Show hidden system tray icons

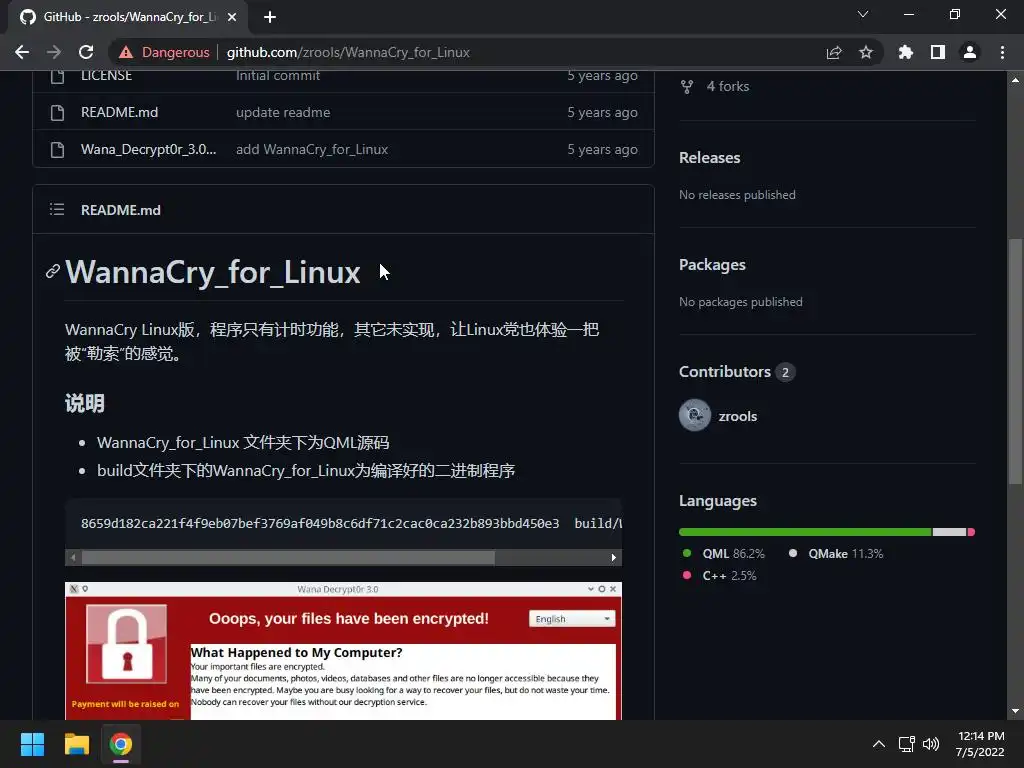pos(879,744)
